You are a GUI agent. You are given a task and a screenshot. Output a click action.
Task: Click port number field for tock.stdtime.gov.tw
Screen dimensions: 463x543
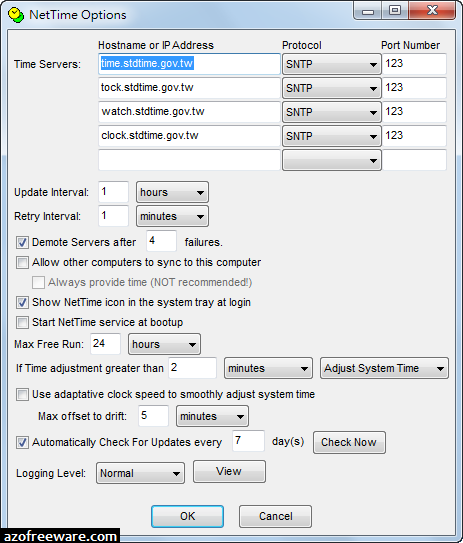(x=414, y=88)
